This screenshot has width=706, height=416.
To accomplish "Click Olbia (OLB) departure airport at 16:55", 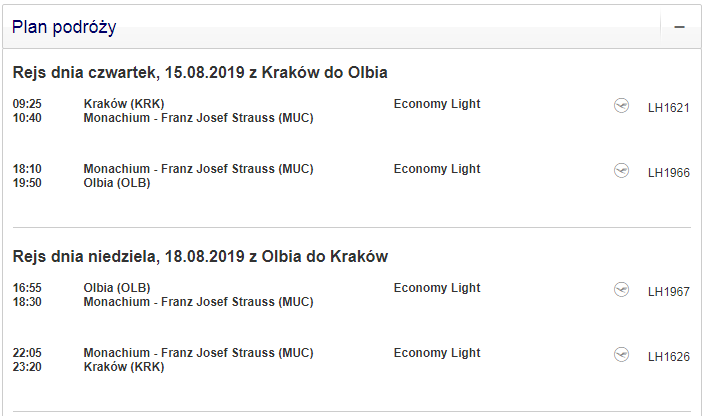I will coord(117,288).
